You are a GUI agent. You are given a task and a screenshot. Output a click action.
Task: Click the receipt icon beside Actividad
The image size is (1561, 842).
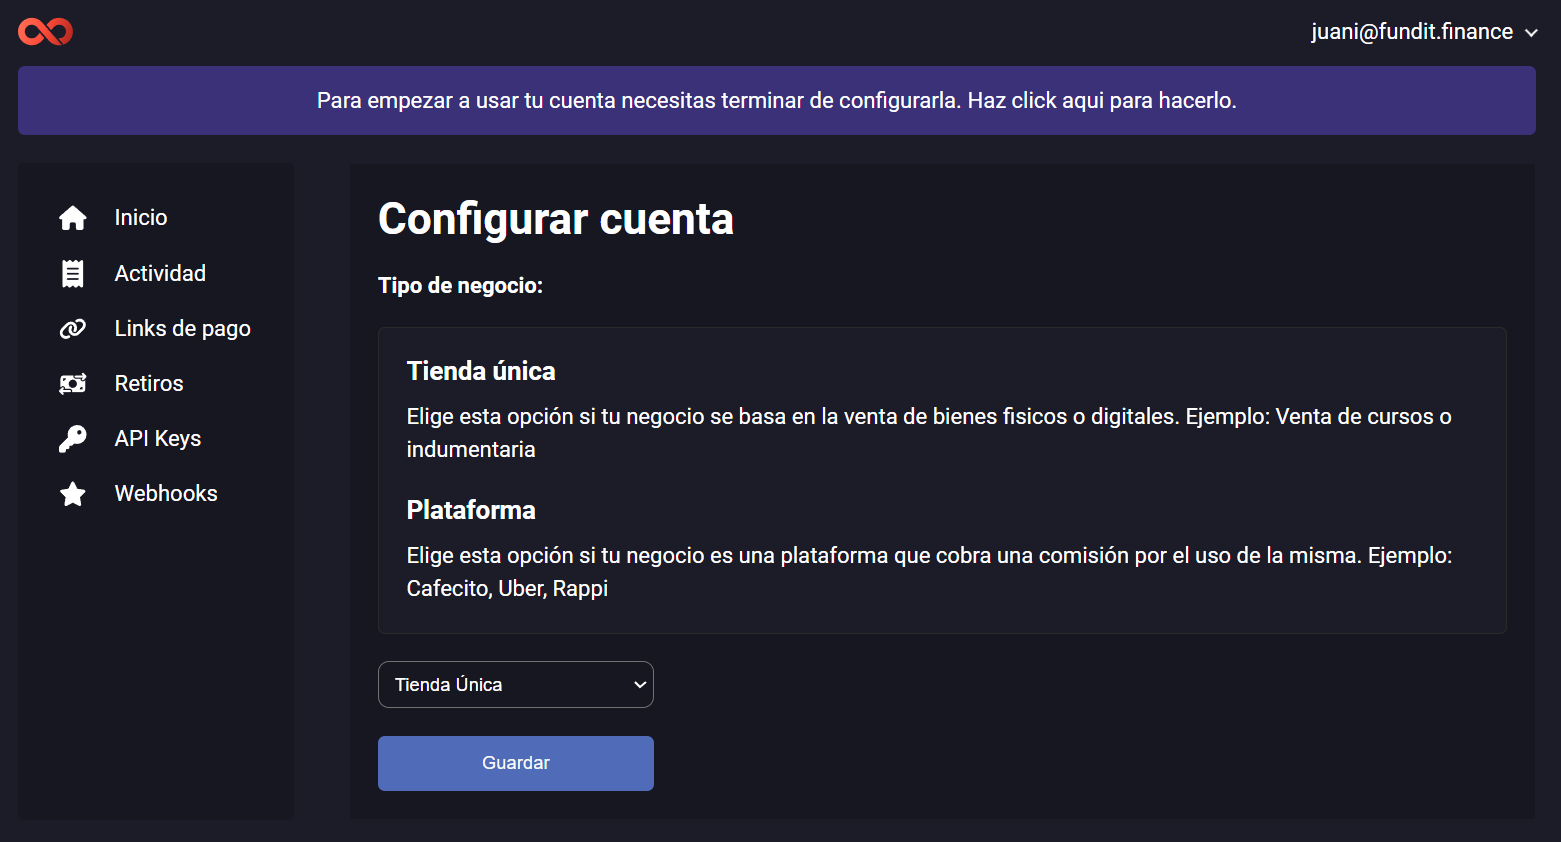tap(73, 274)
